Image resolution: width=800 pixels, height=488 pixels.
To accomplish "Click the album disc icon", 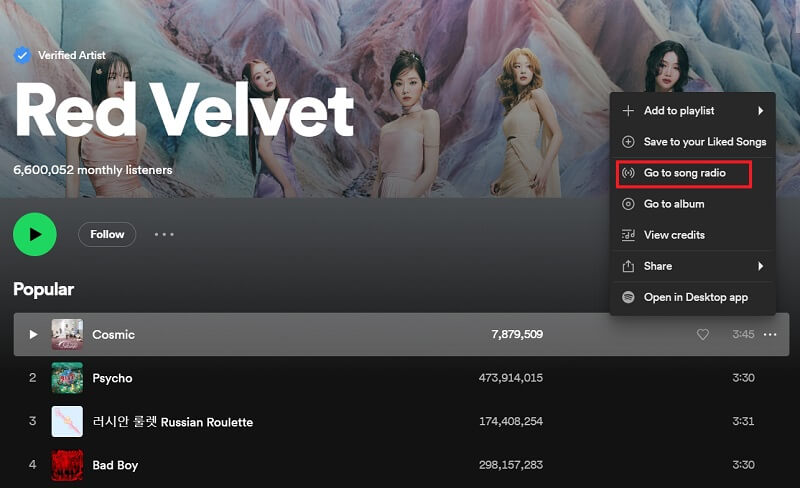I will pos(628,204).
